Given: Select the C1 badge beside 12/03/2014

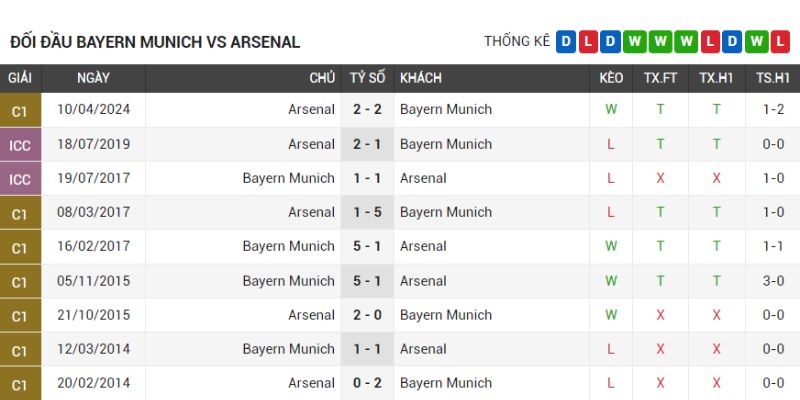Looking at the screenshot, I should [x=20, y=350].
